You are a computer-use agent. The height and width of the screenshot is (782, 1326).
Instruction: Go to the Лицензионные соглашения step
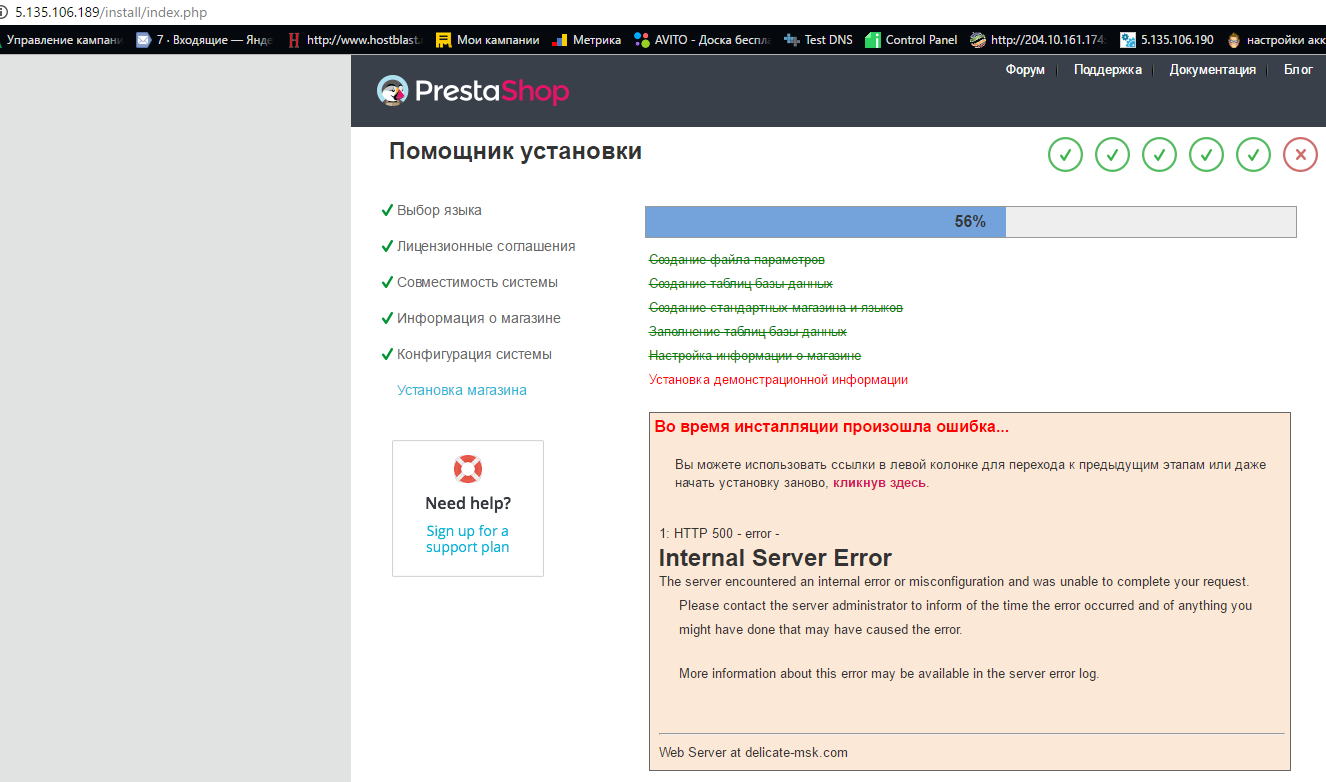486,246
